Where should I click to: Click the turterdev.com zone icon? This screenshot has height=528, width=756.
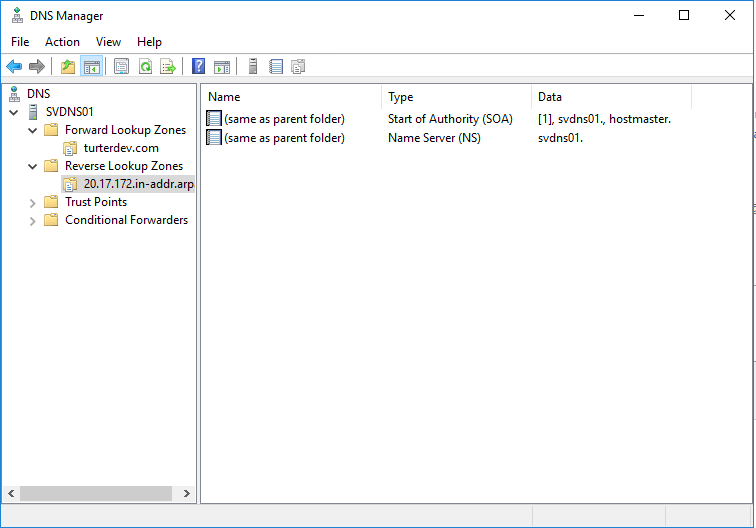click(x=70, y=148)
